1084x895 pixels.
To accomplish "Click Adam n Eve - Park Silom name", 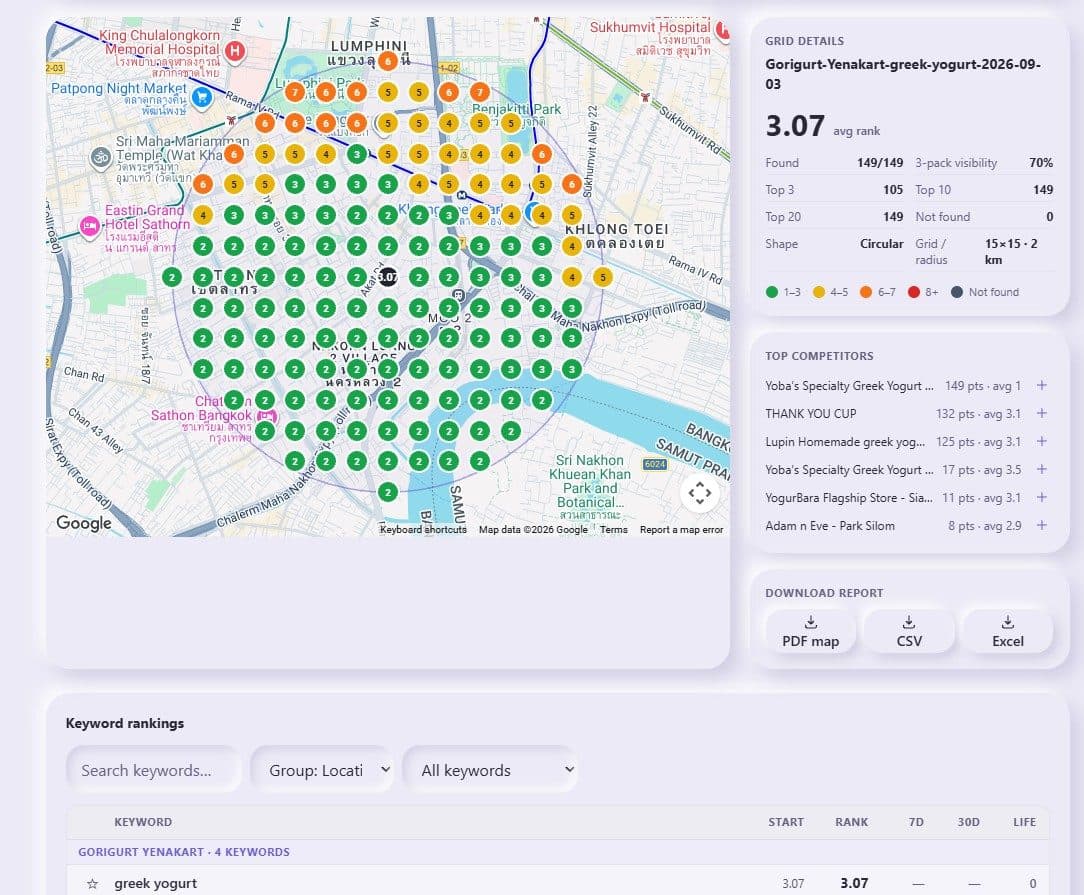I will (830, 525).
